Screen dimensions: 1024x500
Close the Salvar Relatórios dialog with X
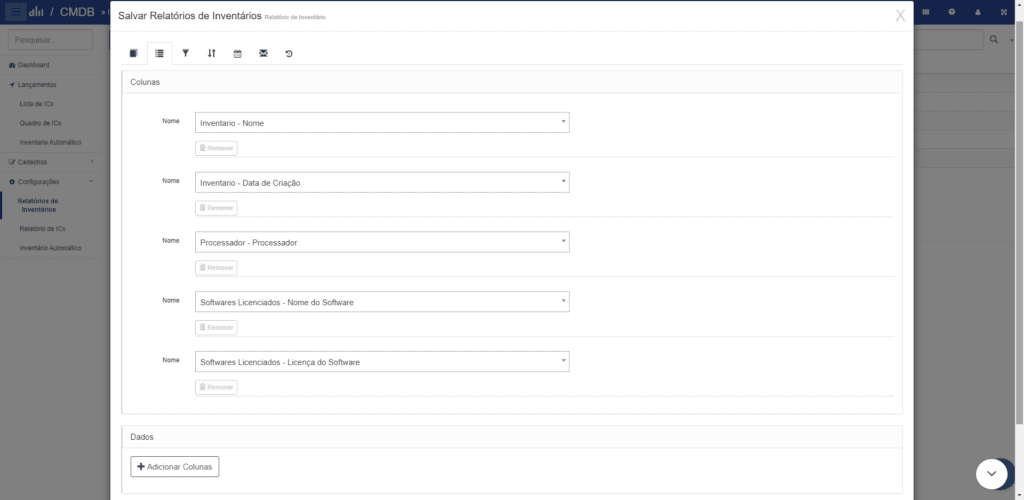click(x=900, y=16)
